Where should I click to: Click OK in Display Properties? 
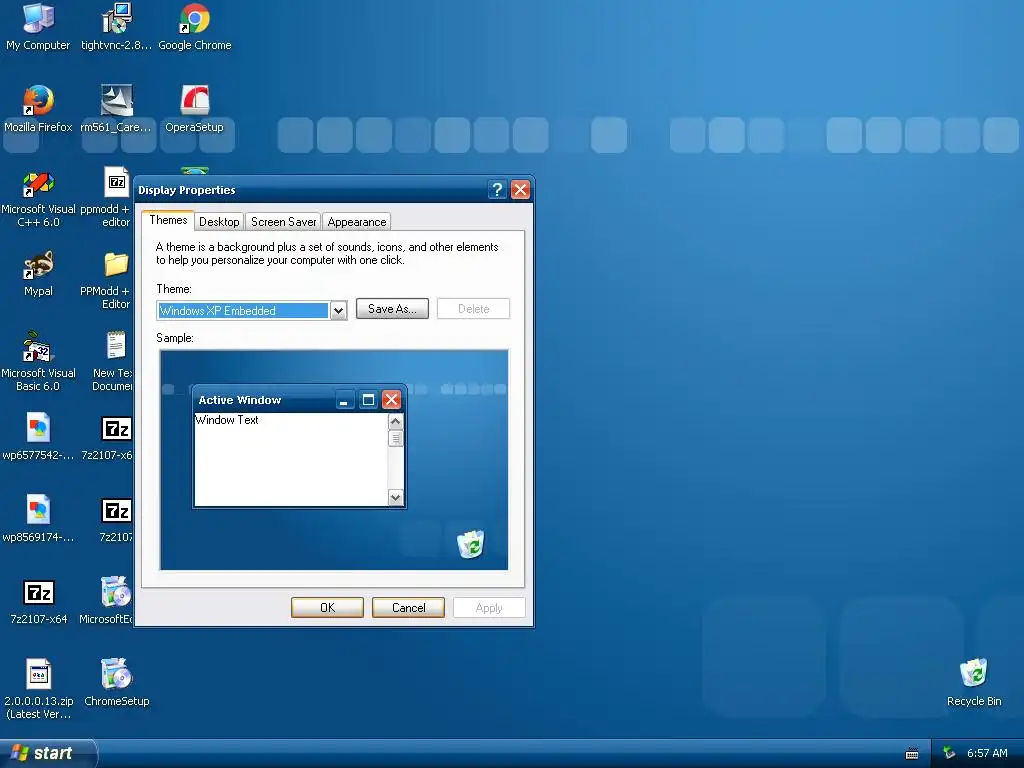click(327, 607)
